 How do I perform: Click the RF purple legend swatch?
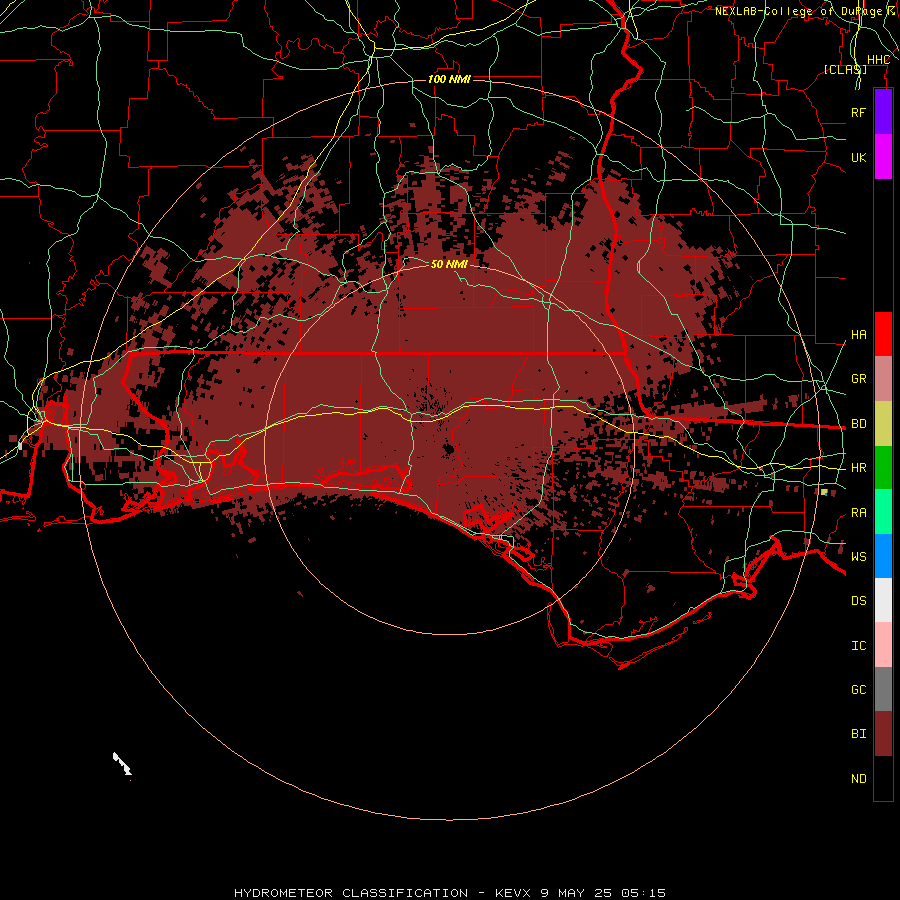click(x=883, y=112)
